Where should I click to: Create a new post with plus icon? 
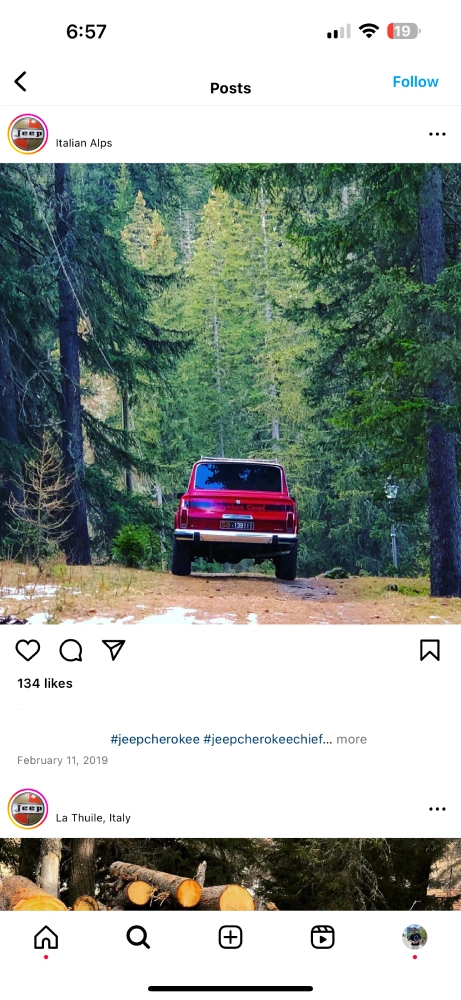tap(230, 938)
